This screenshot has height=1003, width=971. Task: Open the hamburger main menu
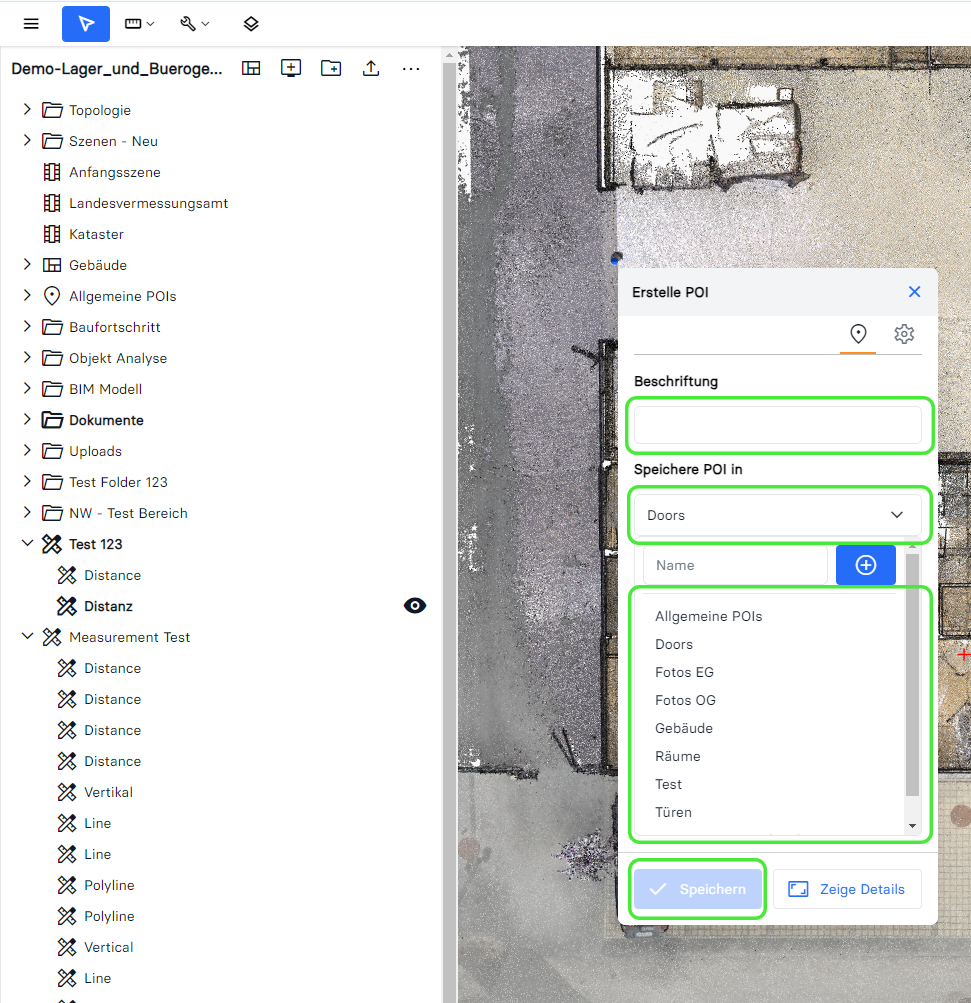pyautogui.click(x=31, y=24)
